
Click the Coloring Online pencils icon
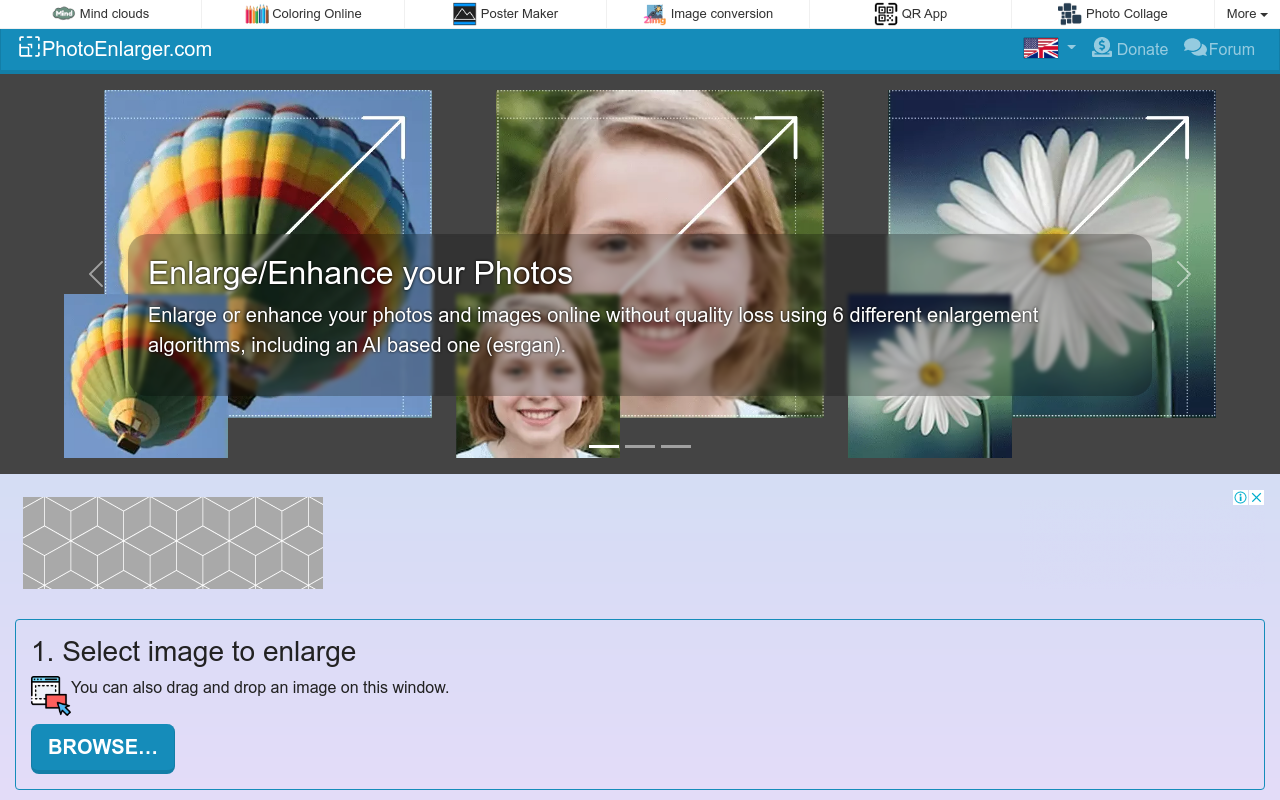[257, 14]
